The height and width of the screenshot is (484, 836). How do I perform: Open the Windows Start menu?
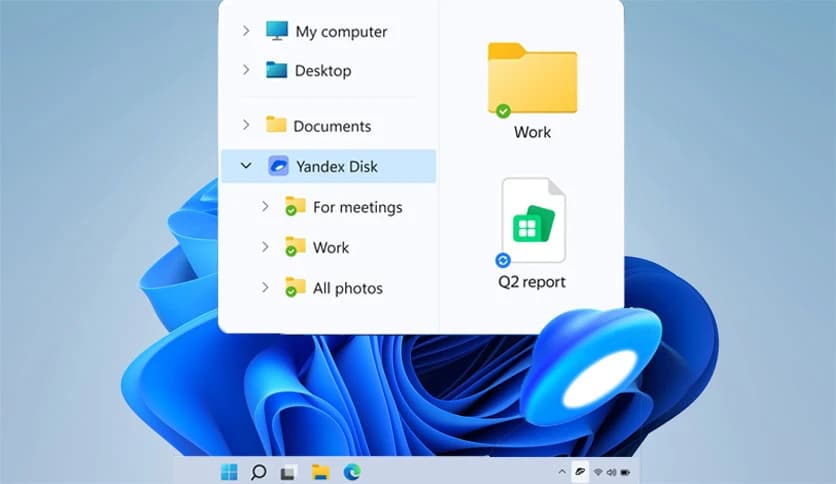pyautogui.click(x=229, y=472)
